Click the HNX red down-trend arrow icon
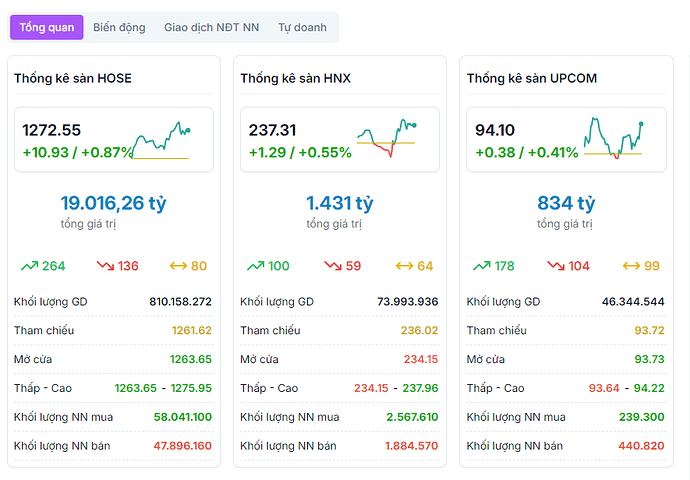 (331, 266)
